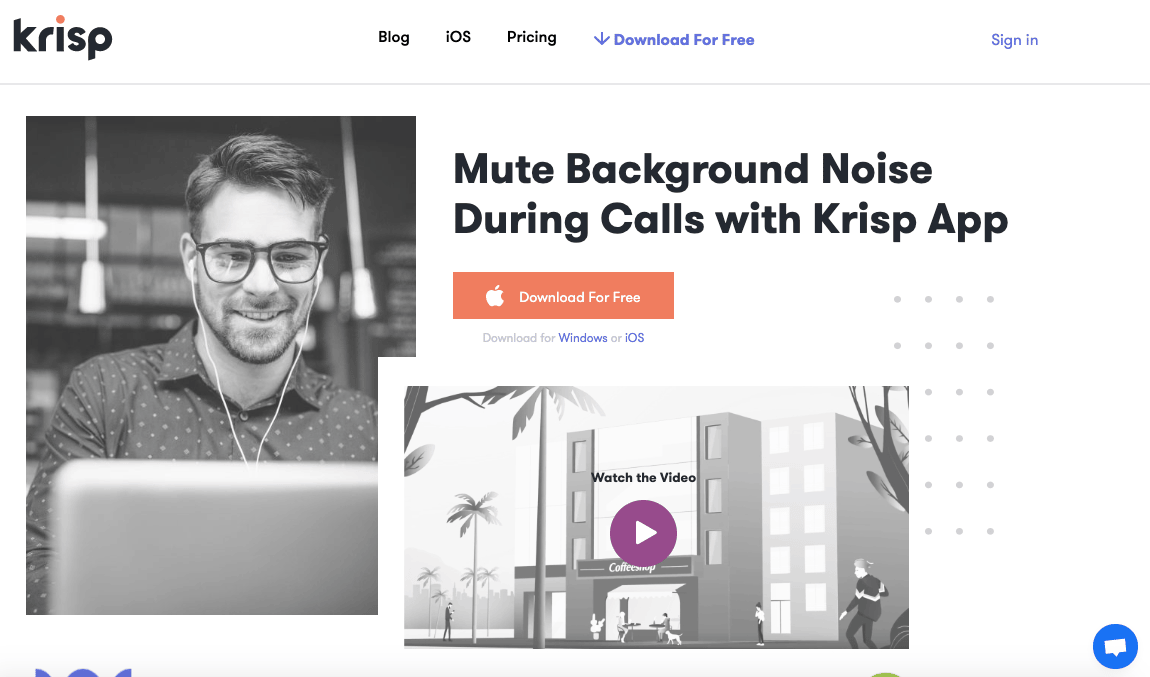The image size is (1150, 677).
Task: Click the orange Download For Free button
Action: pyautogui.click(x=563, y=296)
